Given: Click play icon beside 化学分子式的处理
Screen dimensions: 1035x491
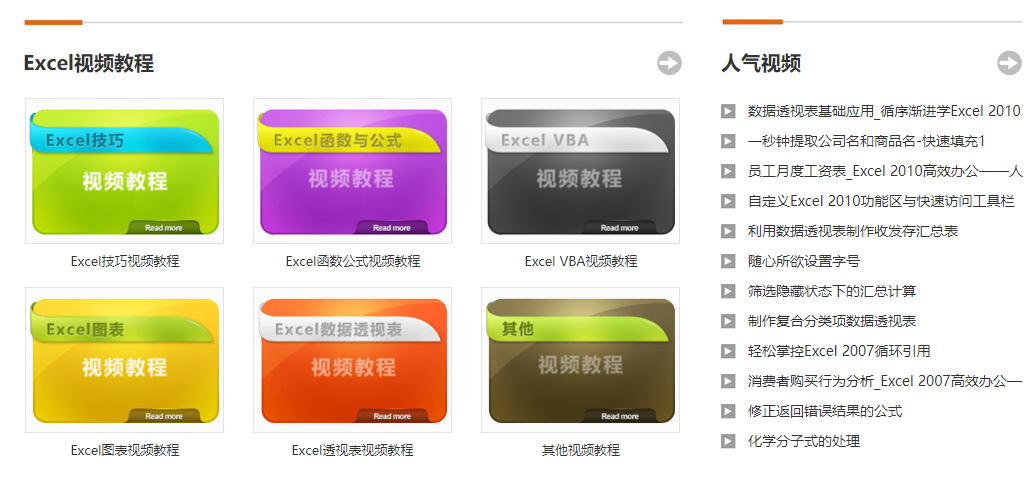Looking at the screenshot, I should pos(728,441).
